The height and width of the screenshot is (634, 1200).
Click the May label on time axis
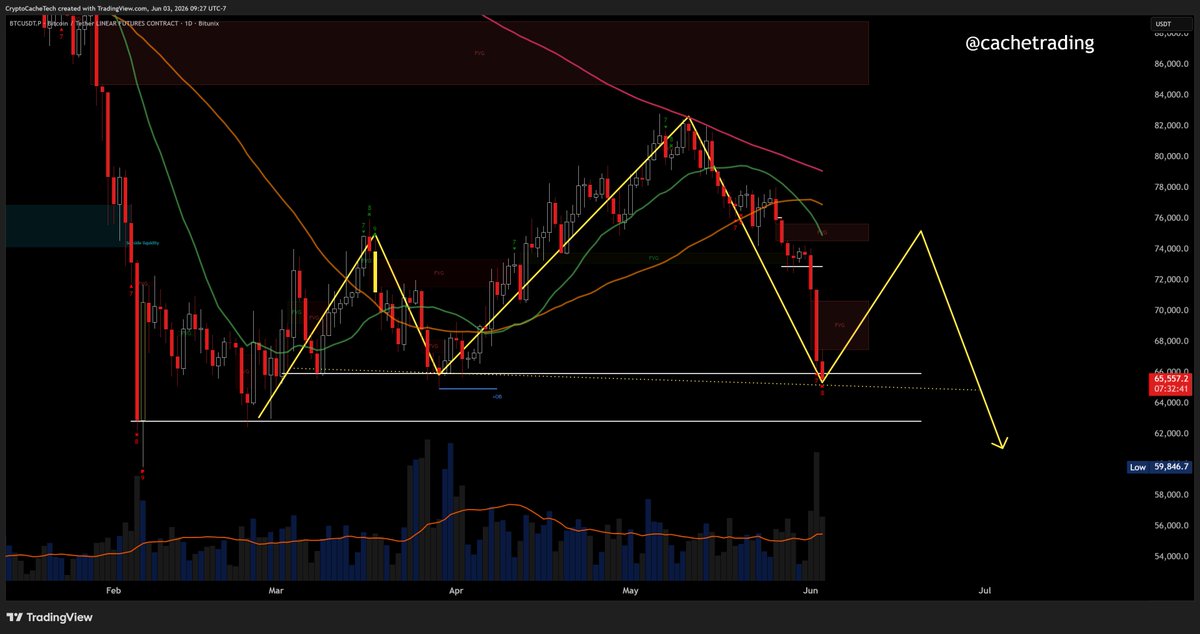(630, 592)
